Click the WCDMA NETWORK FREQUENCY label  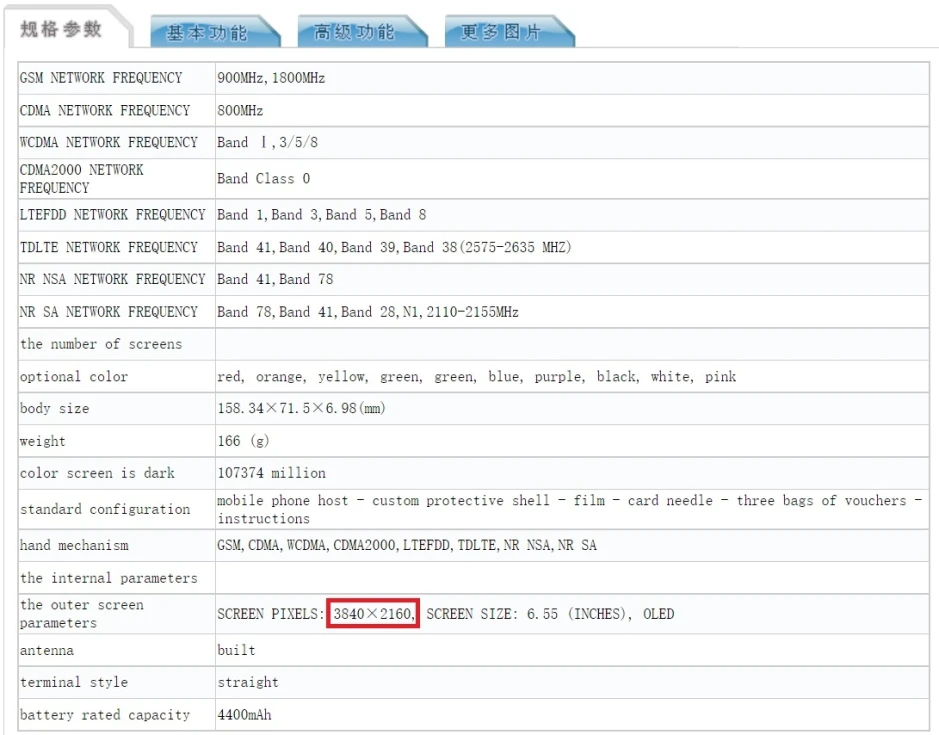click(x=109, y=142)
